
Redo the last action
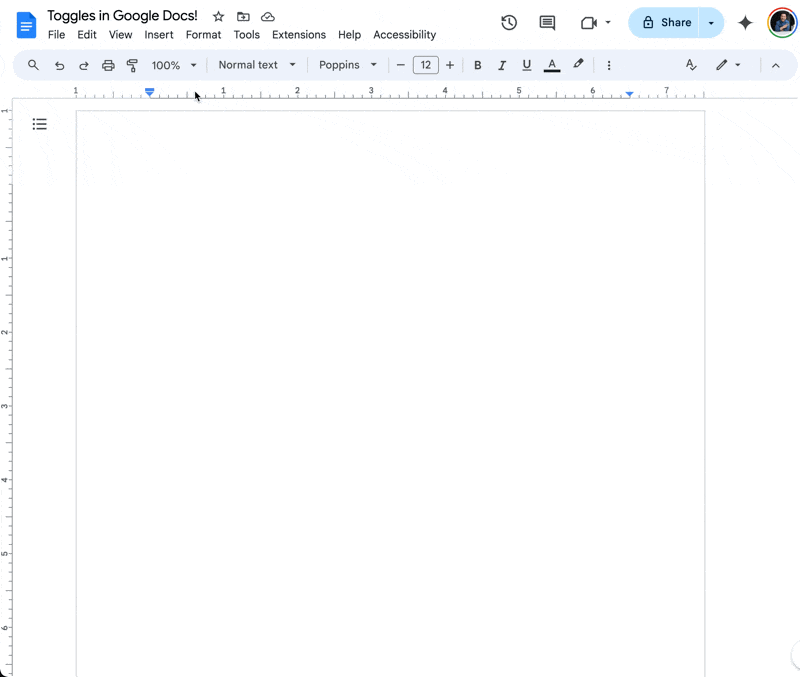(84, 65)
